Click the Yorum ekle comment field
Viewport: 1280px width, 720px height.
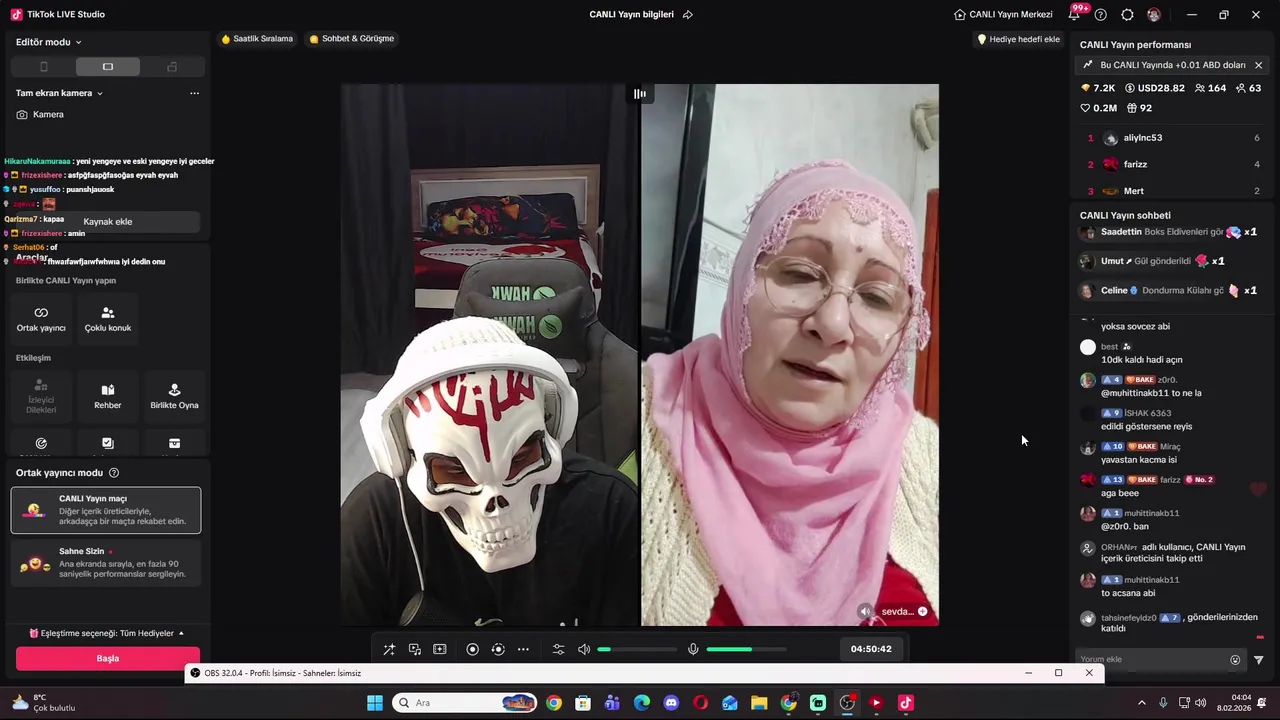(1150, 660)
